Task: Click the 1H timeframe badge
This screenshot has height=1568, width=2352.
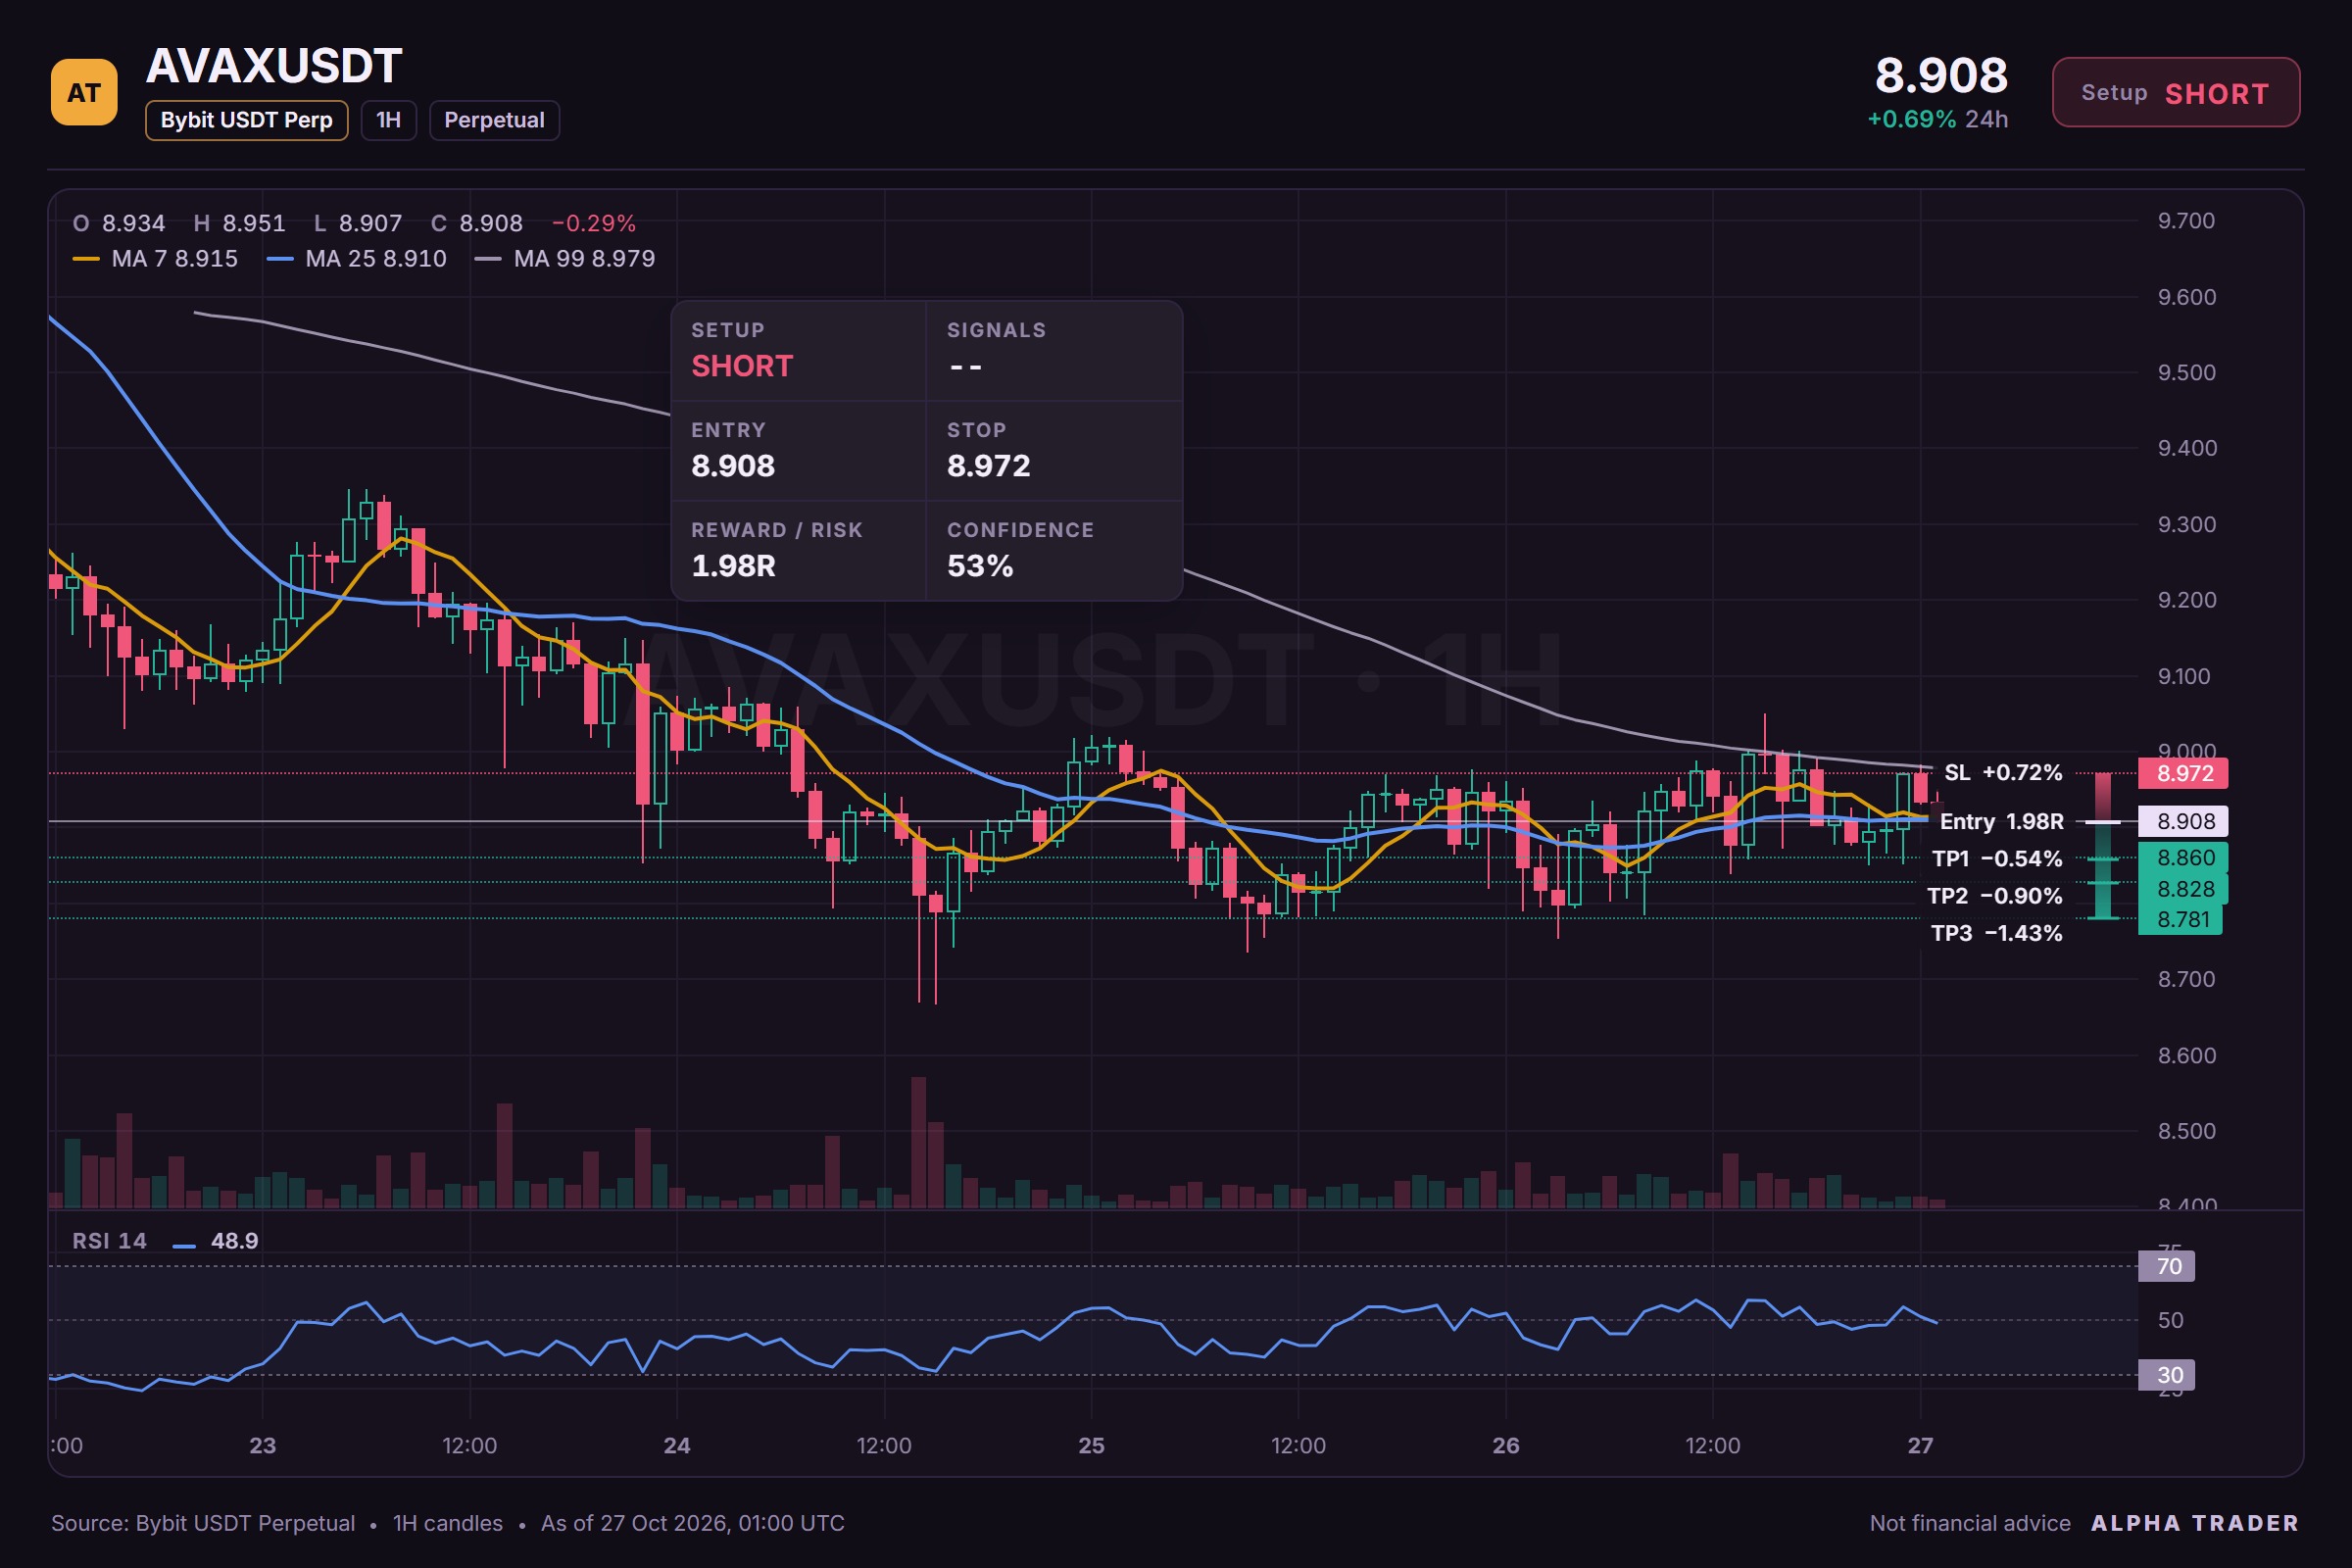Action: point(388,120)
